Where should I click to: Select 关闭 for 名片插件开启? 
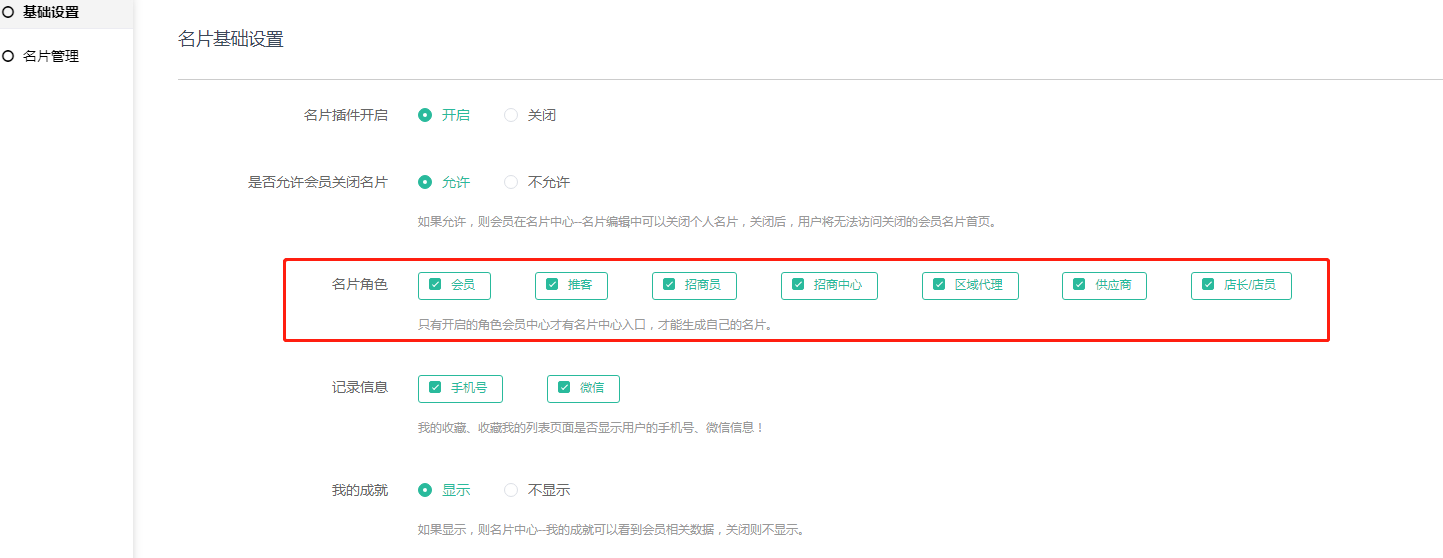pyautogui.click(x=511, y=115)
